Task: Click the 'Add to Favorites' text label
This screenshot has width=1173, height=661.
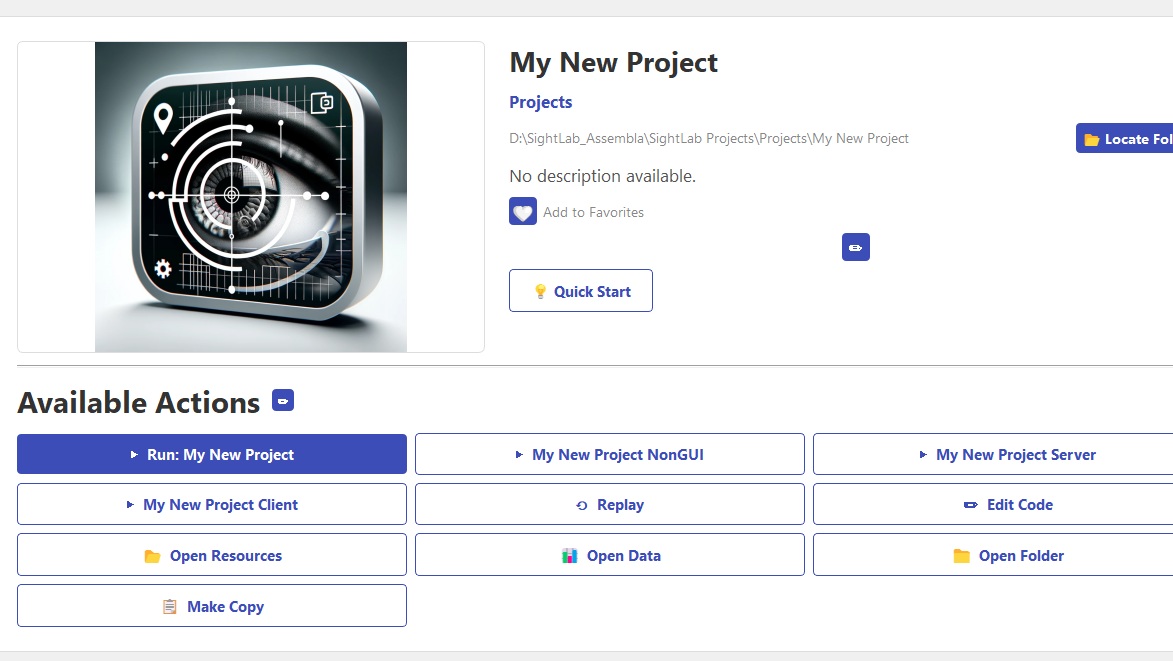Action: coord(593,212)
